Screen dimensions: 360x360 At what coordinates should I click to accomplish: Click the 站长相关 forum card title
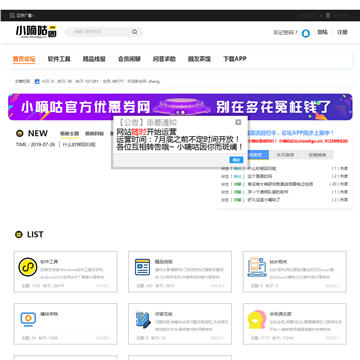pos(278,262)
